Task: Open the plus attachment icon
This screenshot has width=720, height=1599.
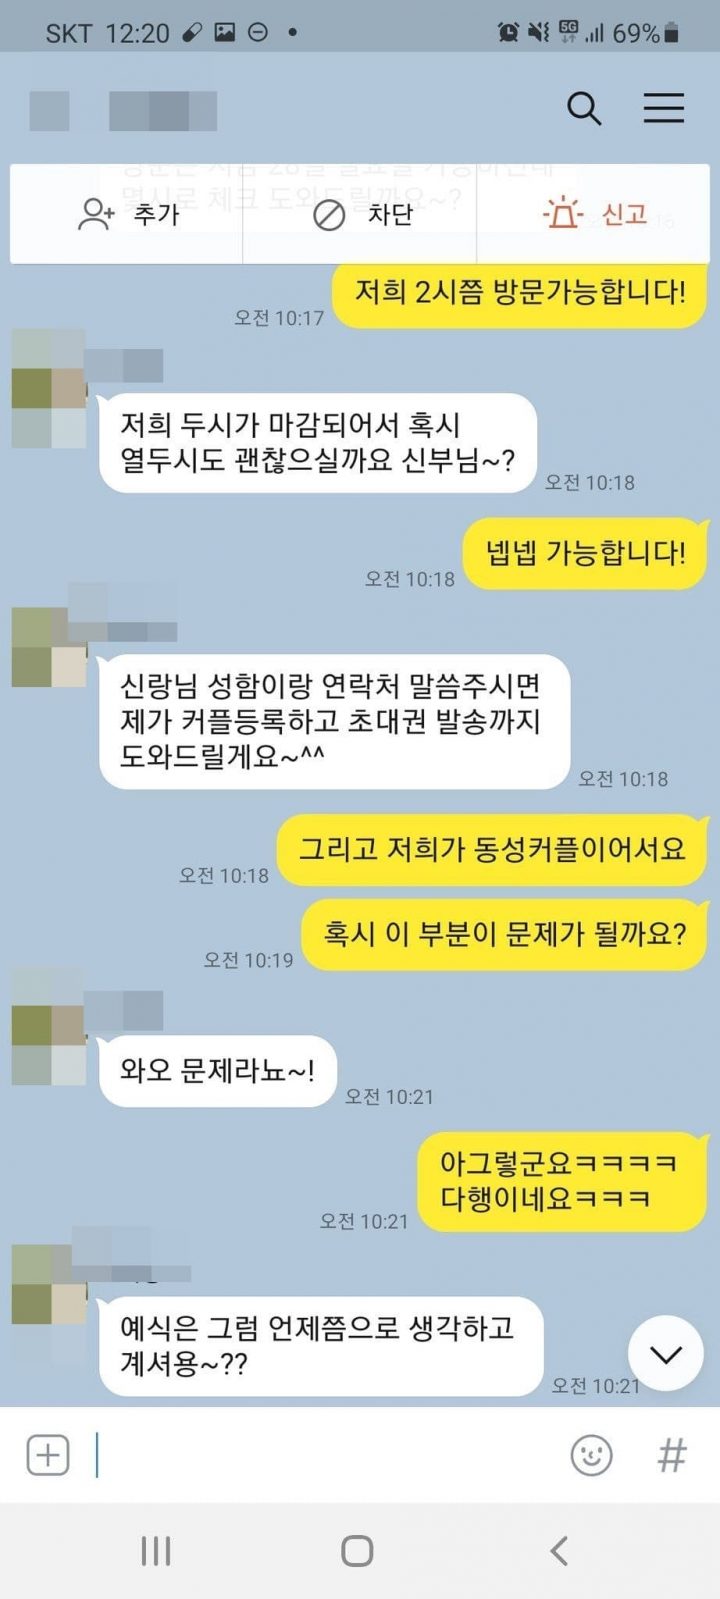Action: [x=48, y=1455]
